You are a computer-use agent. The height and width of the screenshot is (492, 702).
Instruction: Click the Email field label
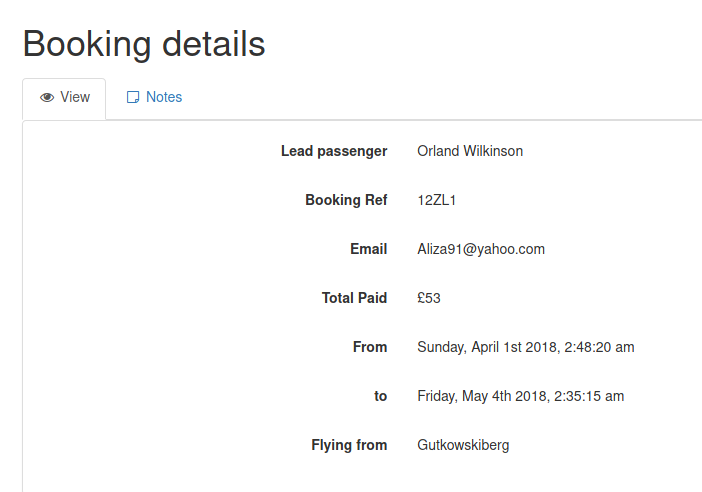368,249
